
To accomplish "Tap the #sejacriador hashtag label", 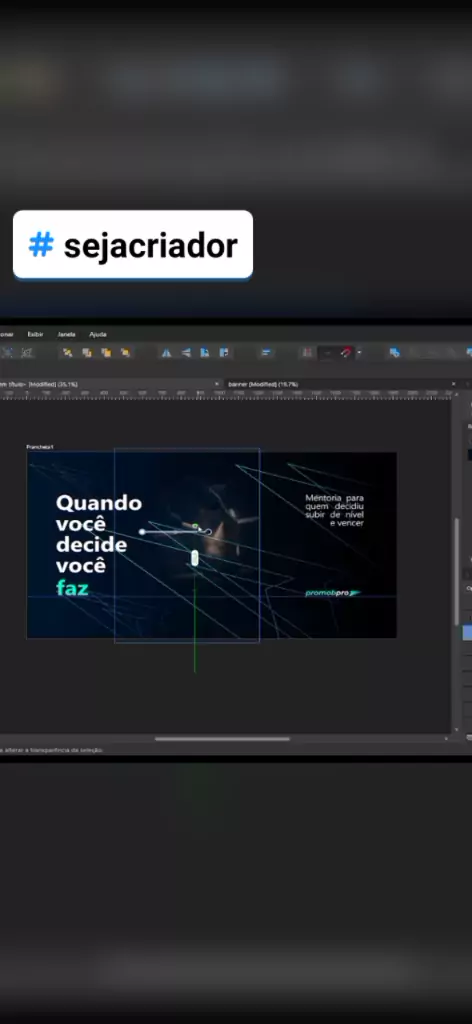I will click(133, 245).
